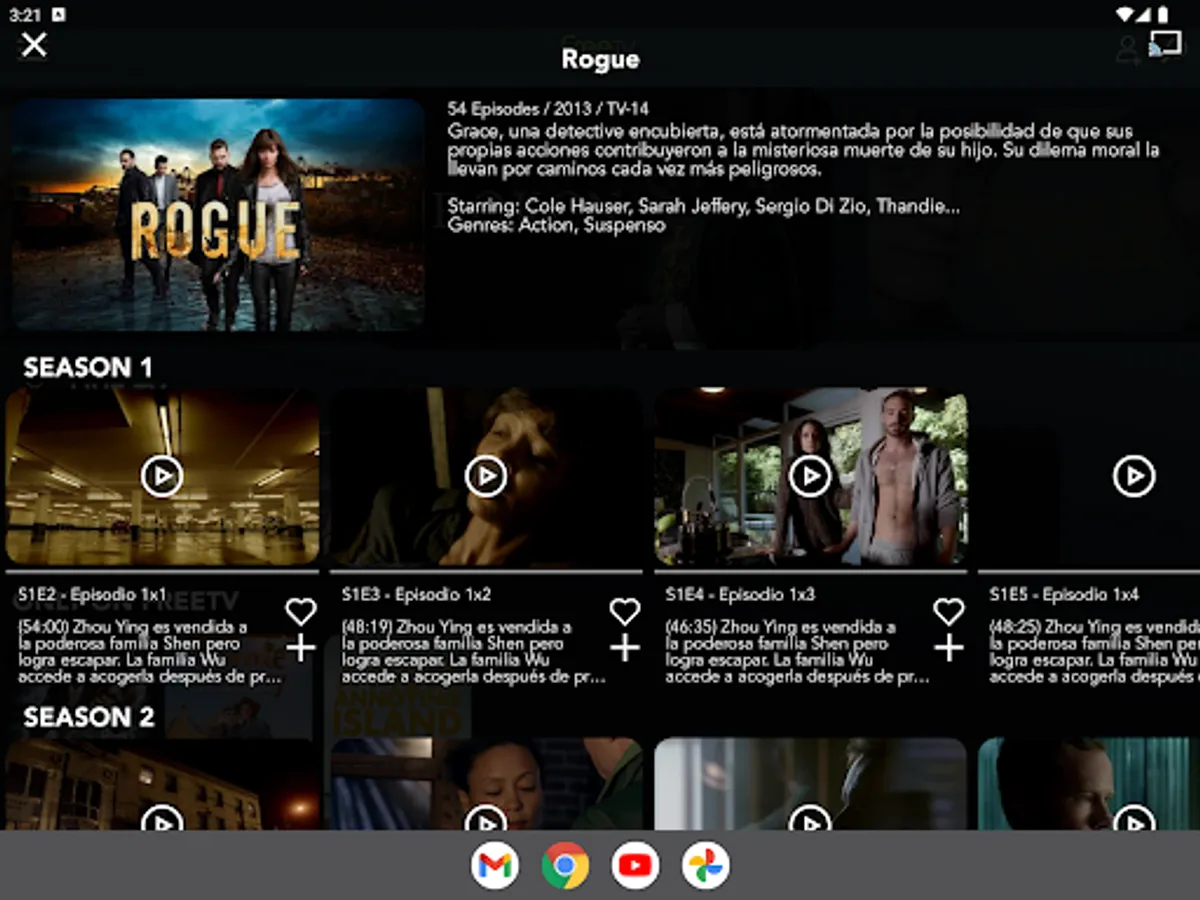Favorite S1E3 with the heart icon
Viewport: 1200px width, 900px height.
624,611
